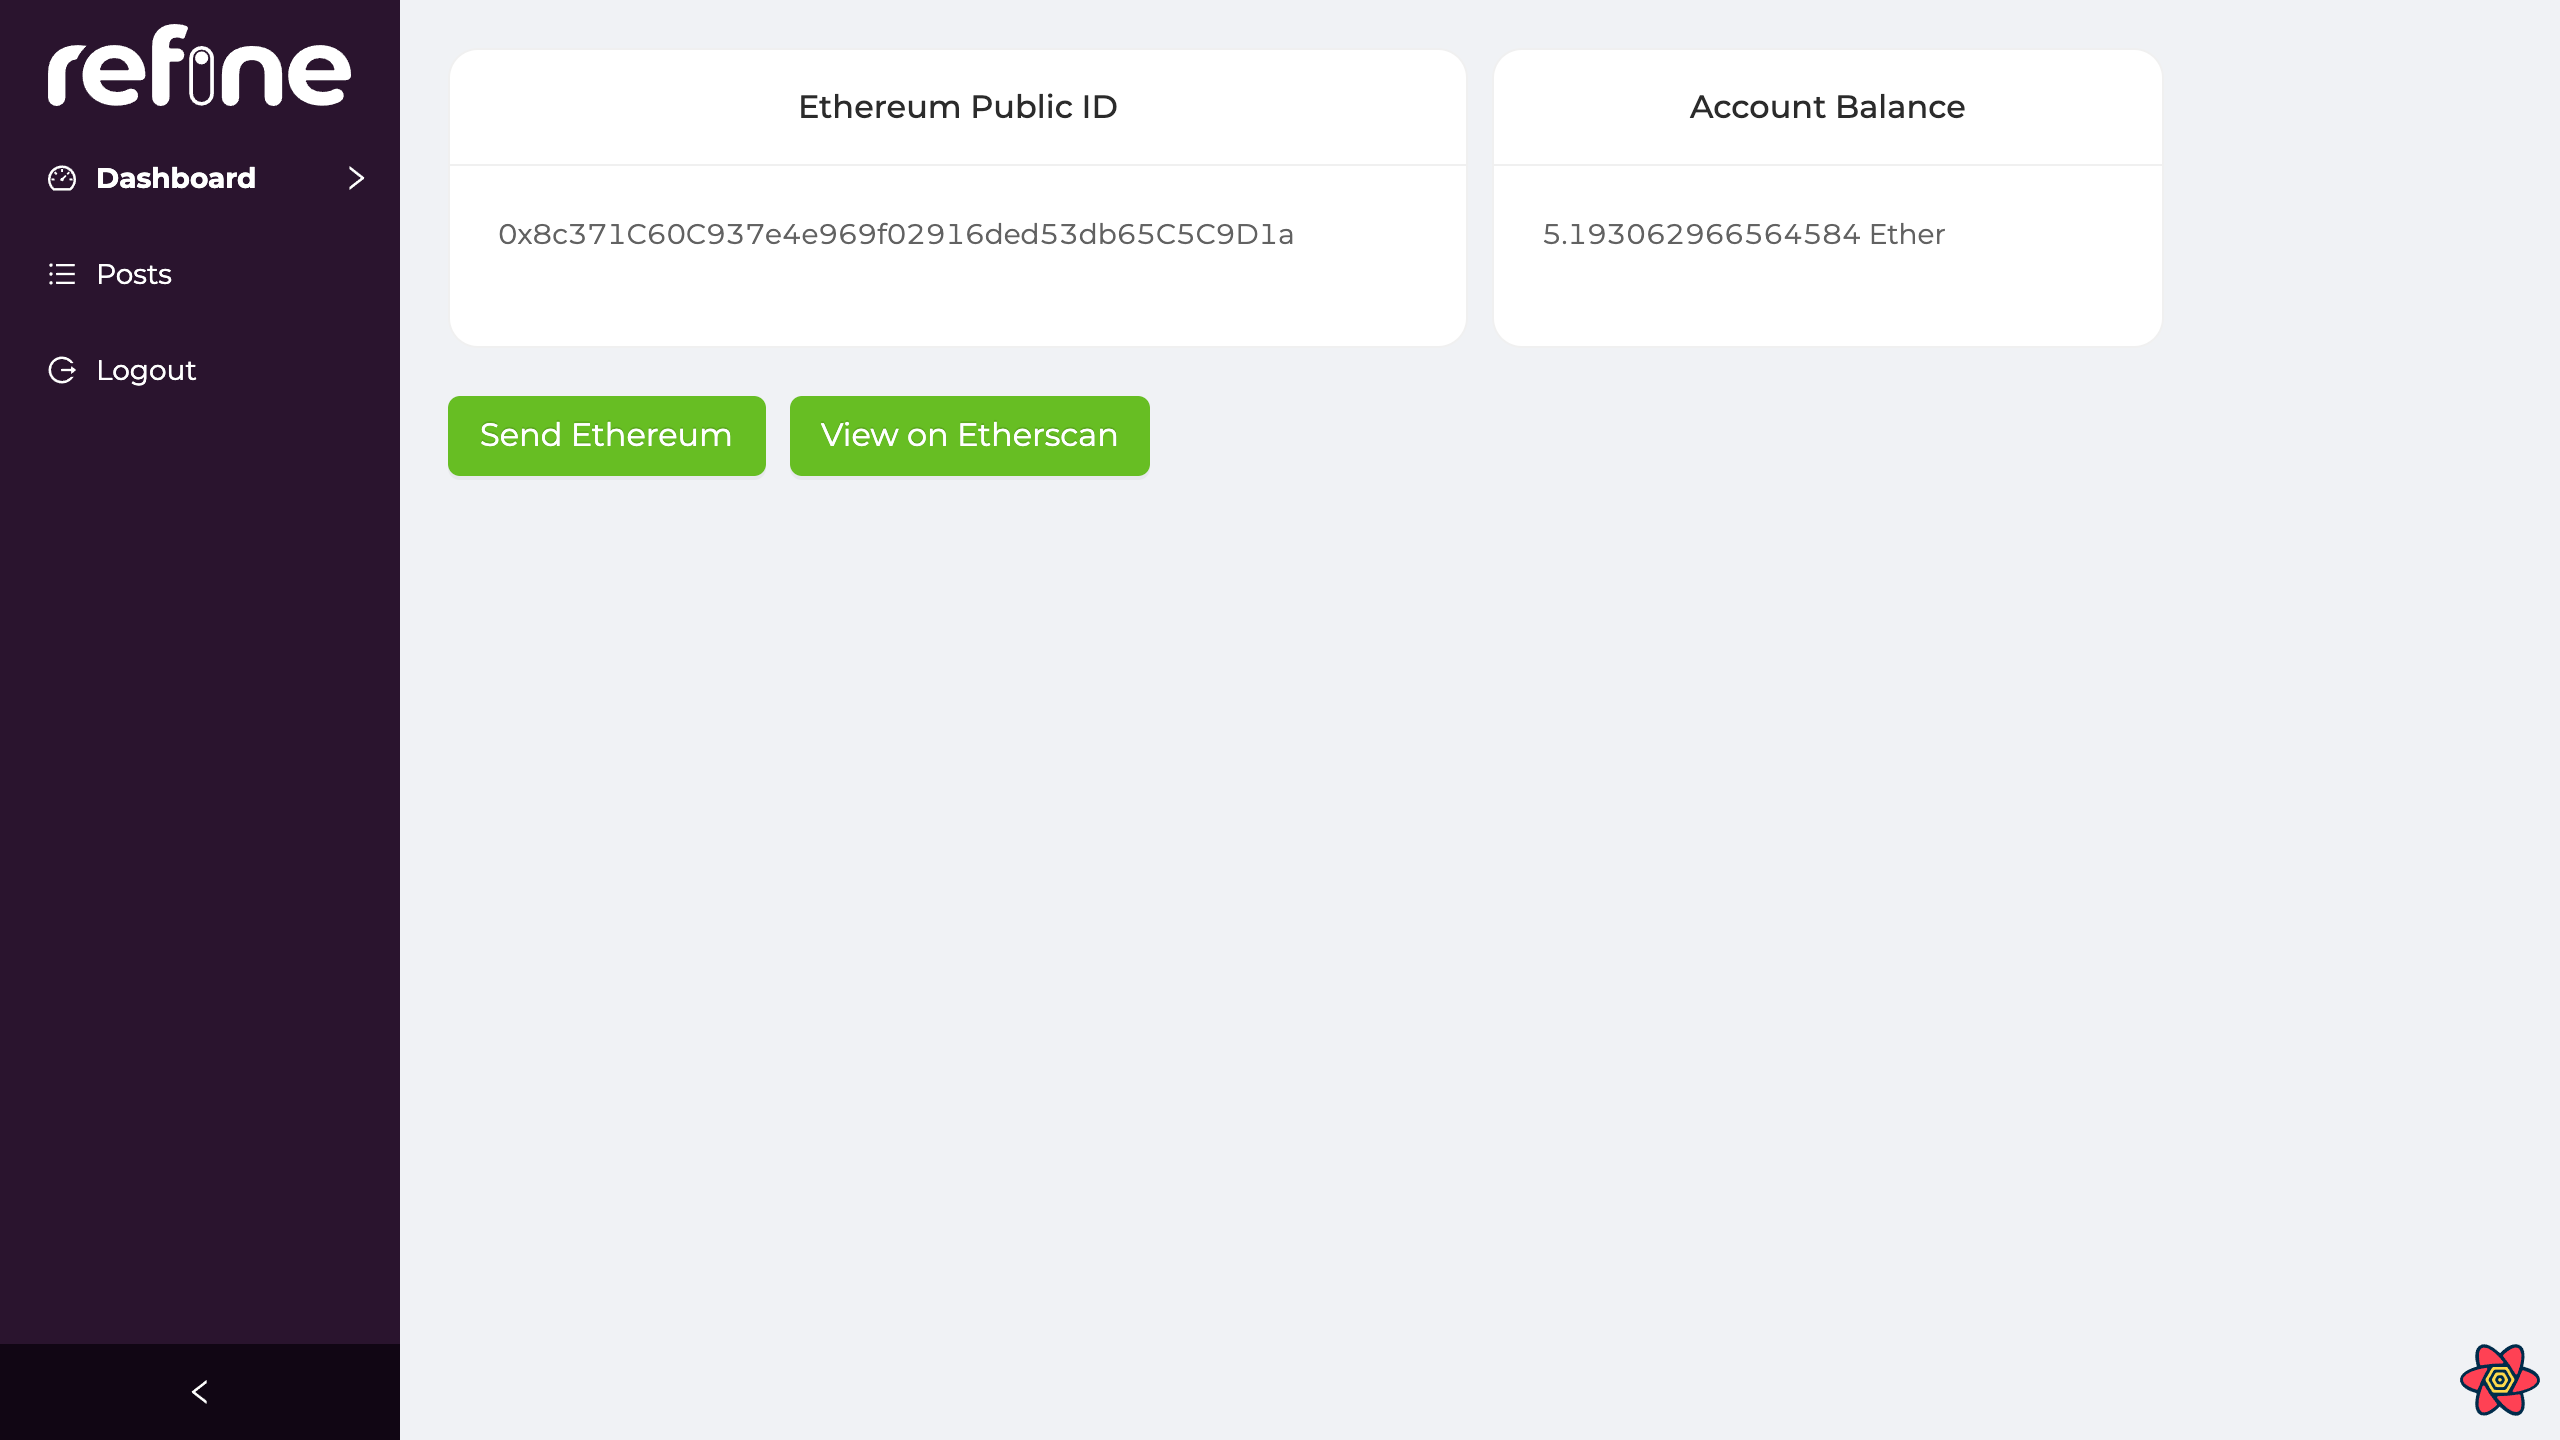Expand the Dashboard item's right chevron
Viewport: 2560px width, 1440px height.
(356, 178)
